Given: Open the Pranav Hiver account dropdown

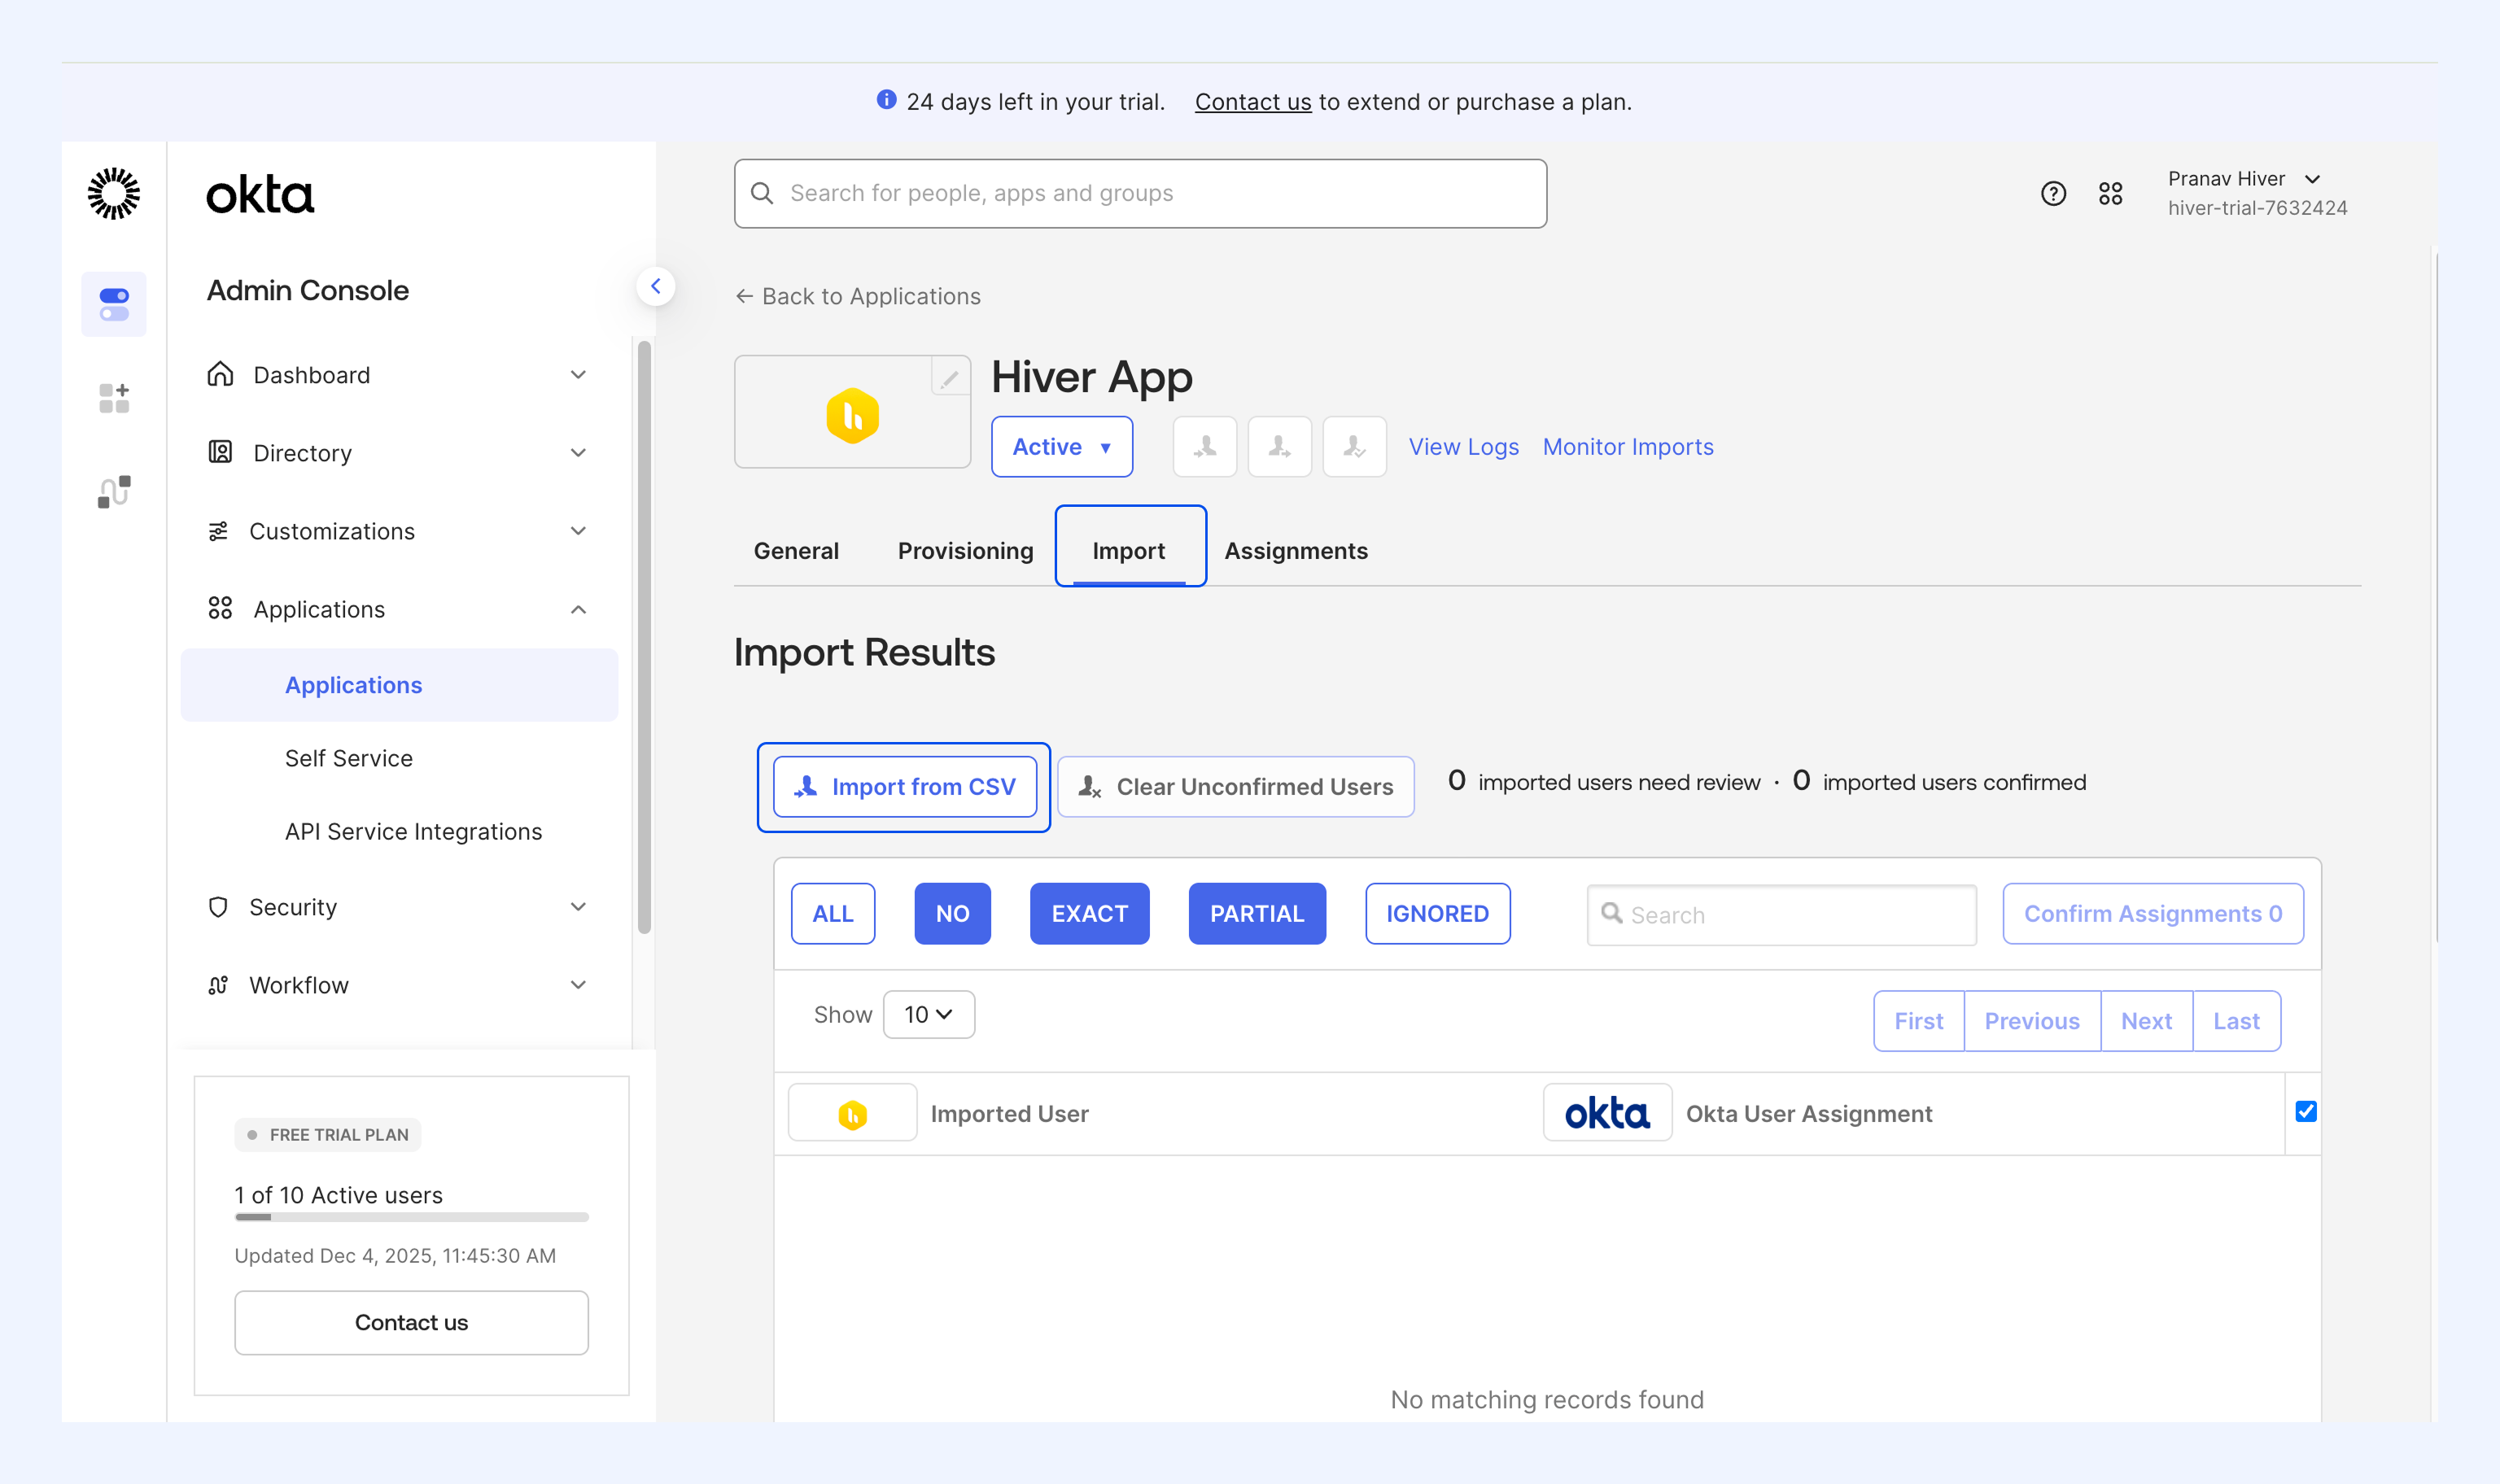Looking at the screenshot, I should point(2257,193).
